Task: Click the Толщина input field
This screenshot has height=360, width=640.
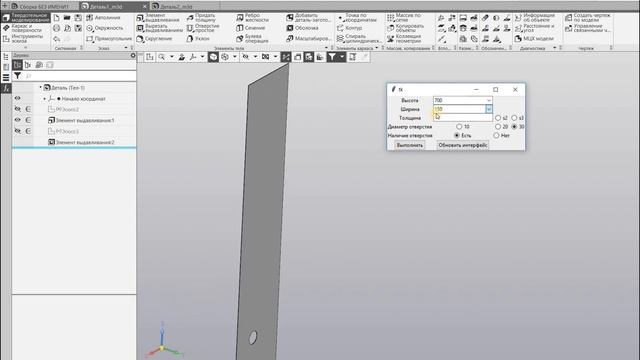Action: pos(462,118)
